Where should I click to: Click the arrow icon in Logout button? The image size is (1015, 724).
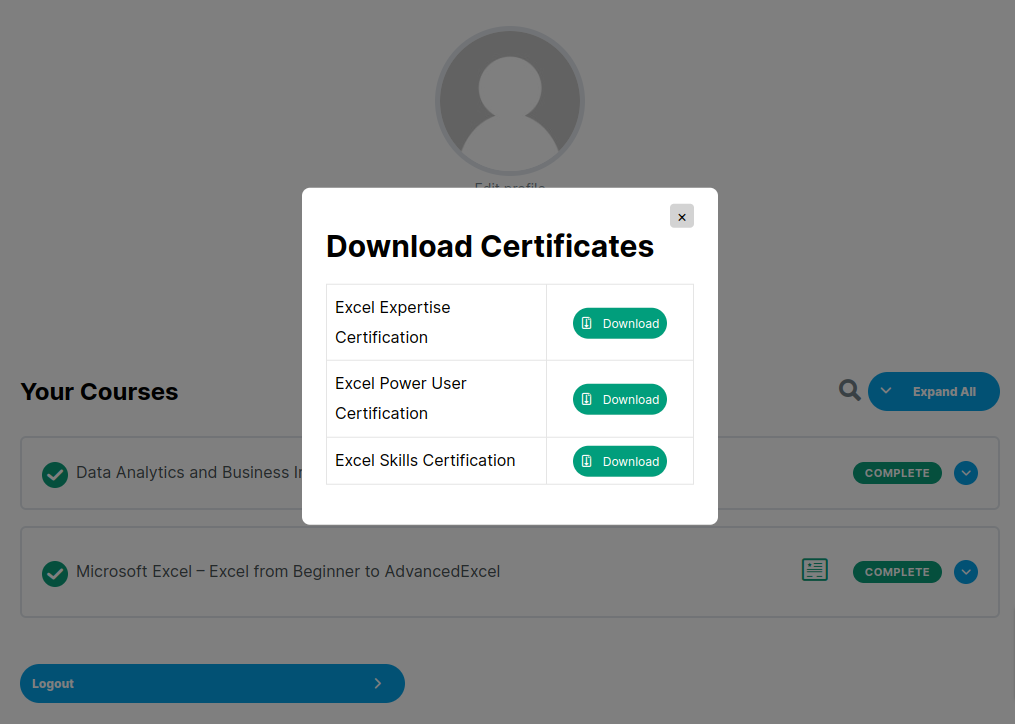tap(377, 683)
